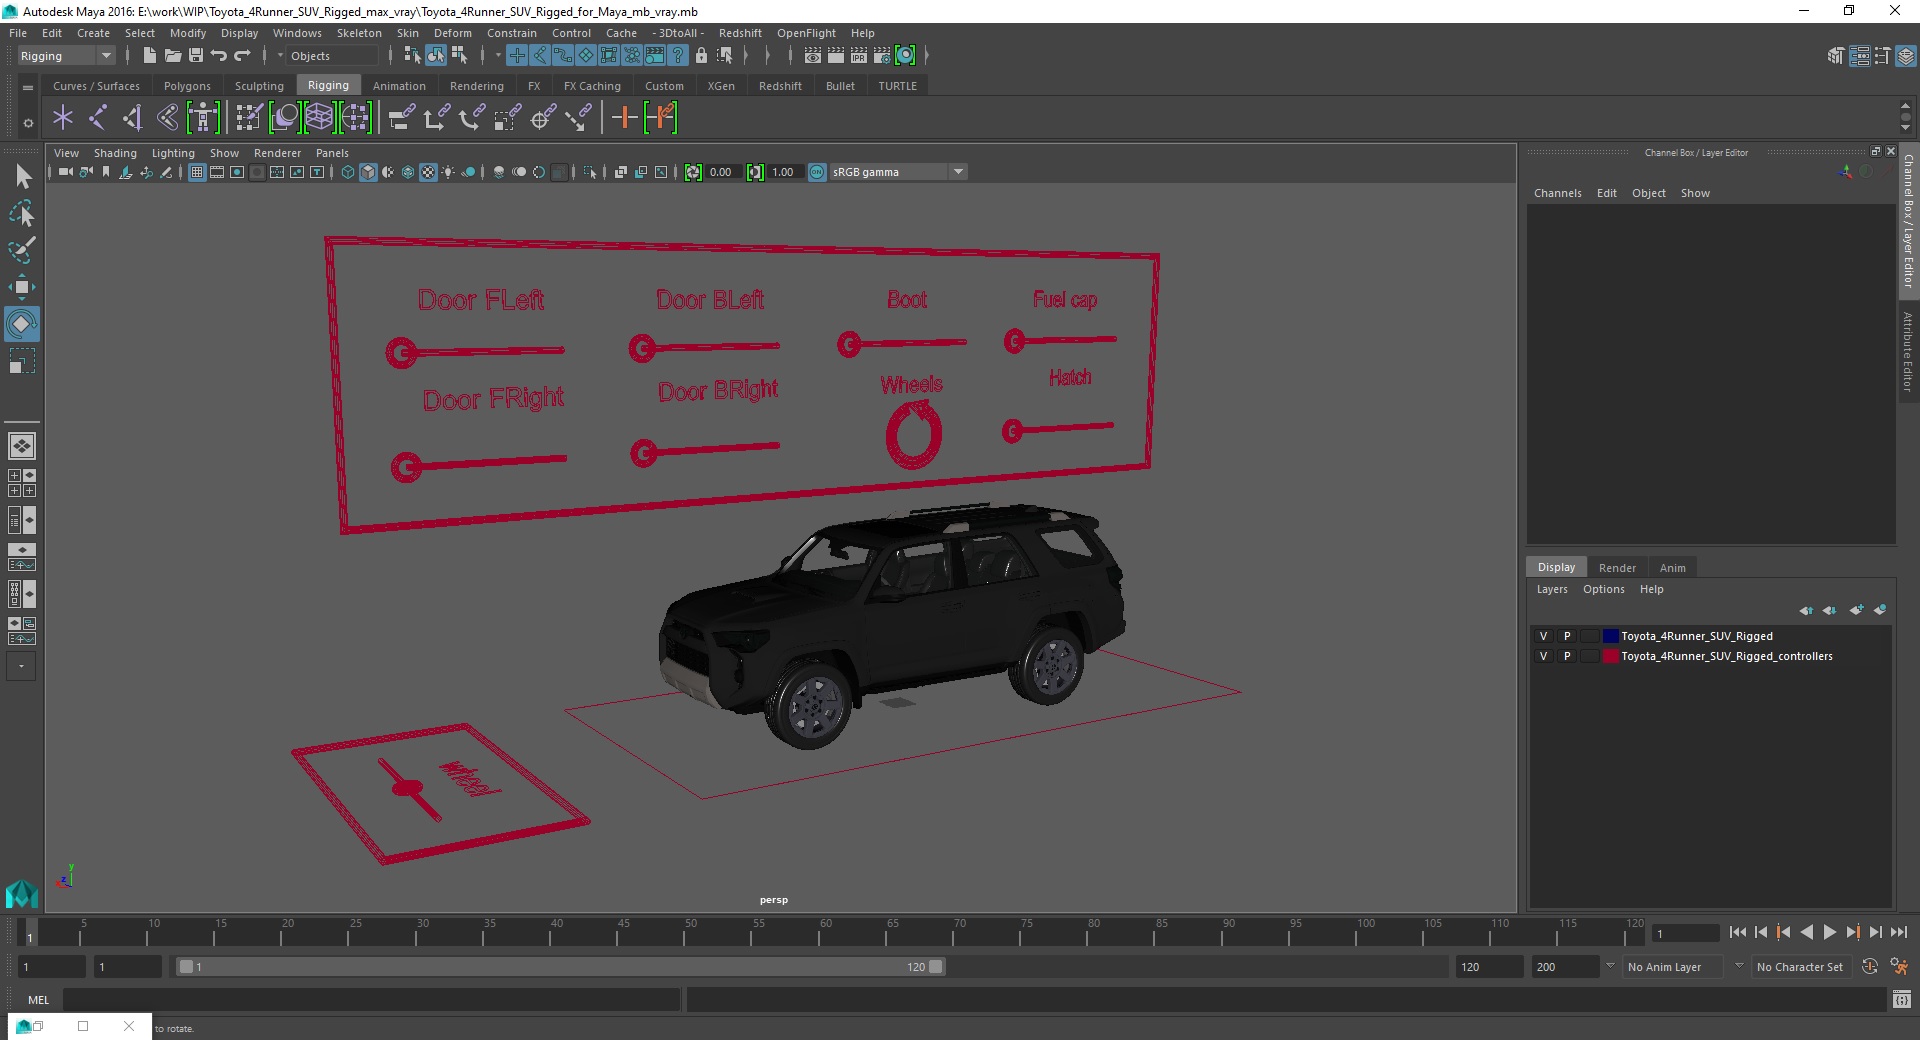Activate the Rotate tool
This screenshot has width=1920, height=1040.
[x=22, y=324]
